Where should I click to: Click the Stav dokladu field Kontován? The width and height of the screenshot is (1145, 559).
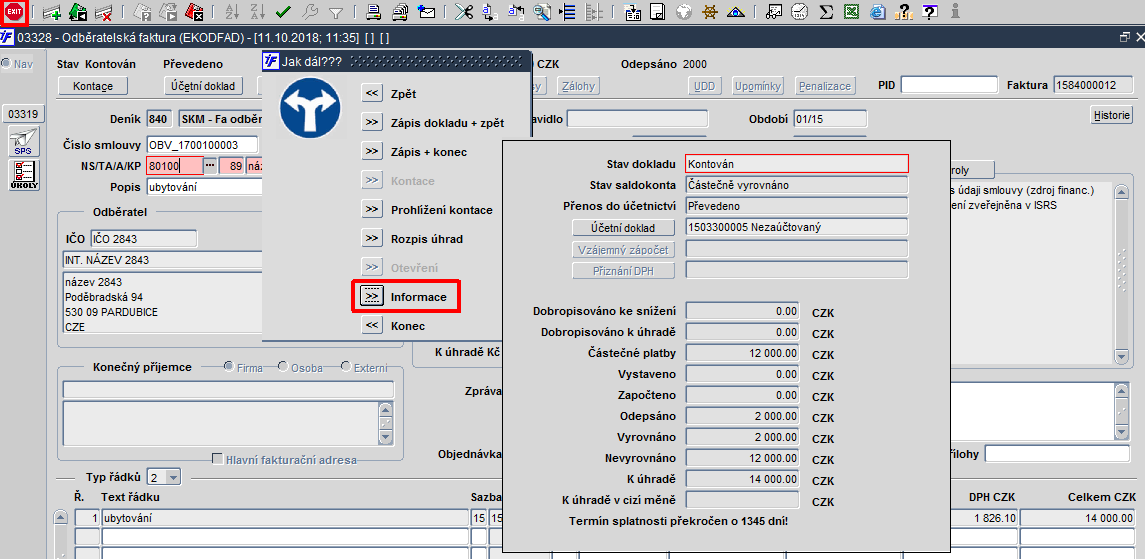point(797,164)
